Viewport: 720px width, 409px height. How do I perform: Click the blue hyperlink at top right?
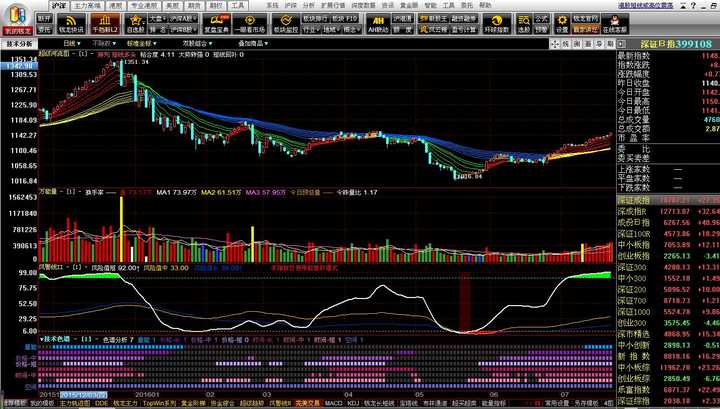click(x=646, y=6)
